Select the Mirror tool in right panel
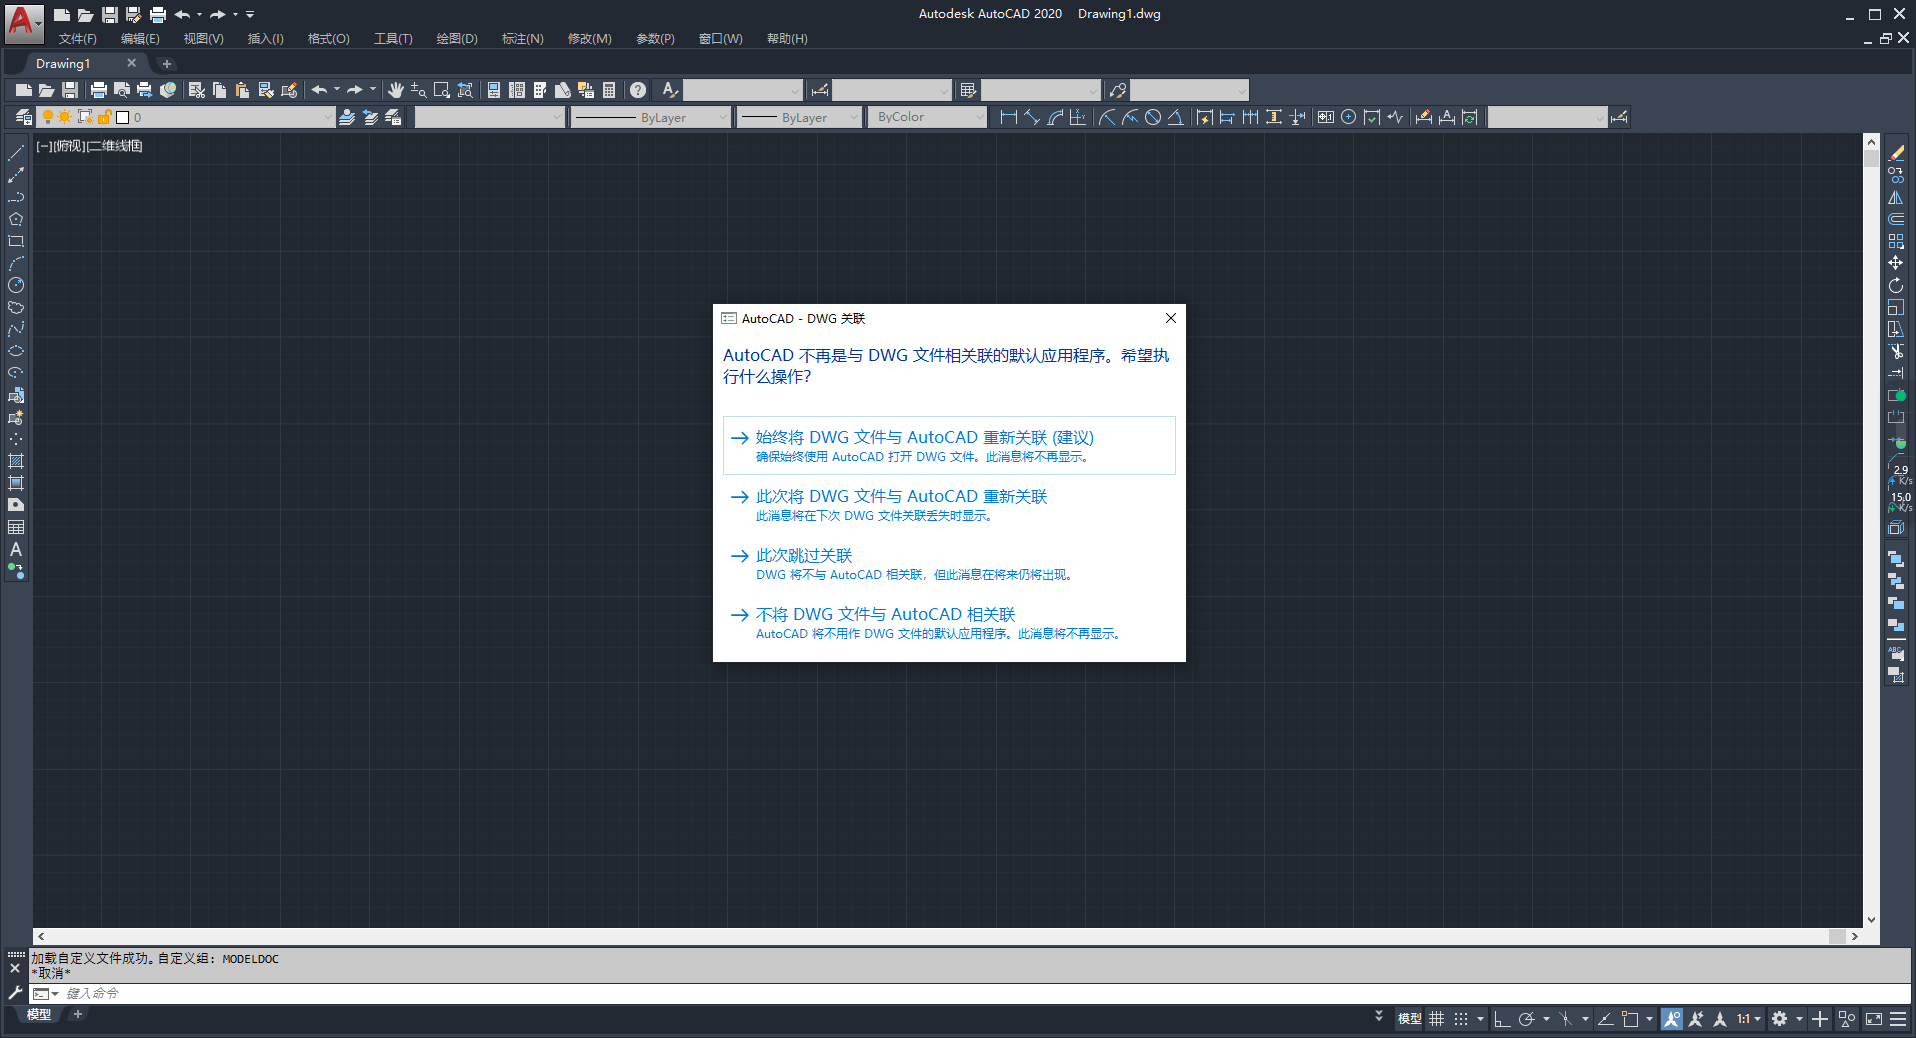This screenshot has height=1038, width=1916. coord(1897,198)
